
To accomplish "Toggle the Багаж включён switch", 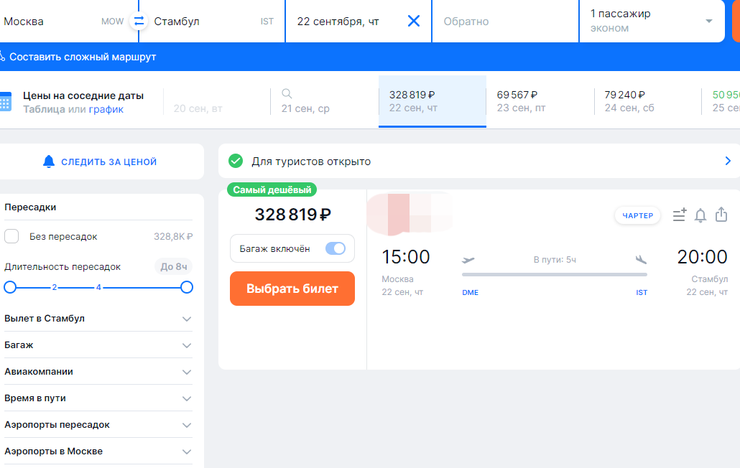I will (x=335, y=249).
